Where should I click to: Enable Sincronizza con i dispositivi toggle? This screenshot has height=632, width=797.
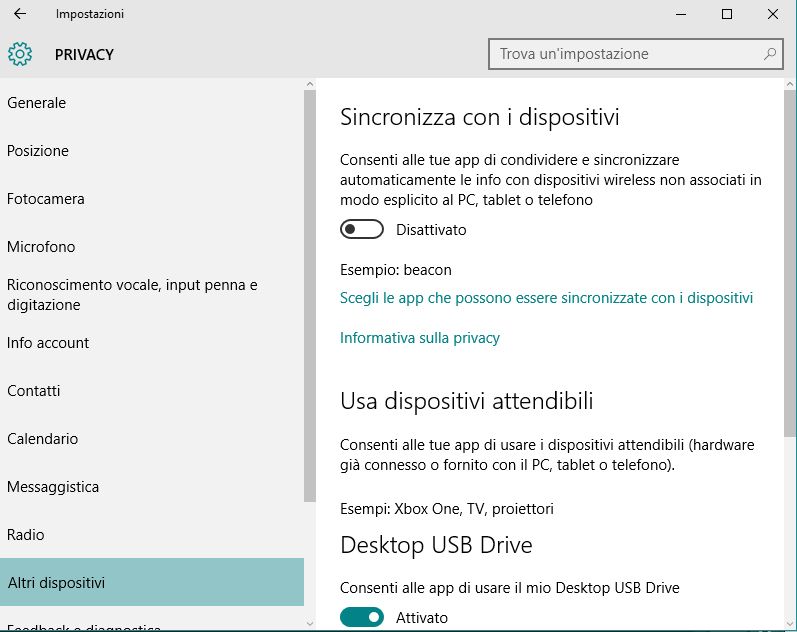point(362,230)
